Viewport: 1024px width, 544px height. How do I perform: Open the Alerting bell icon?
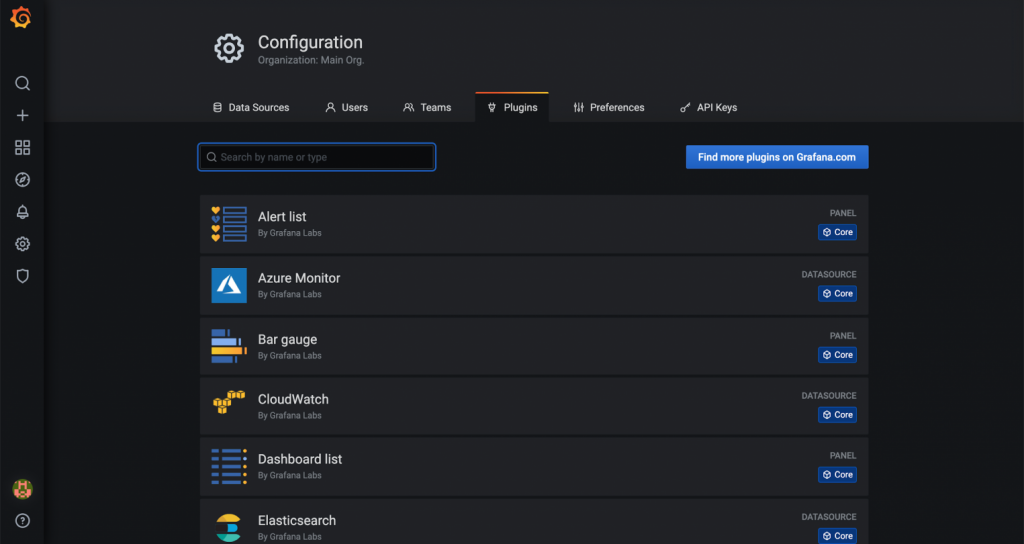(22, 212)
